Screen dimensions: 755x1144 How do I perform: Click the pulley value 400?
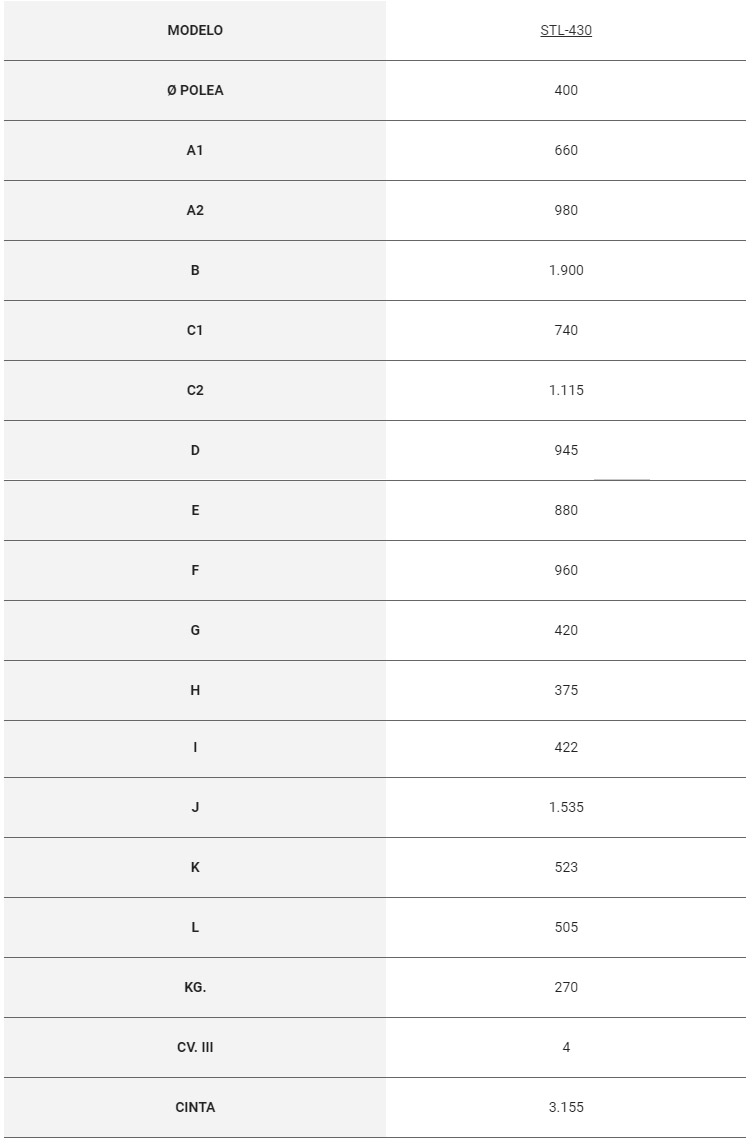(x=566, y=90)
